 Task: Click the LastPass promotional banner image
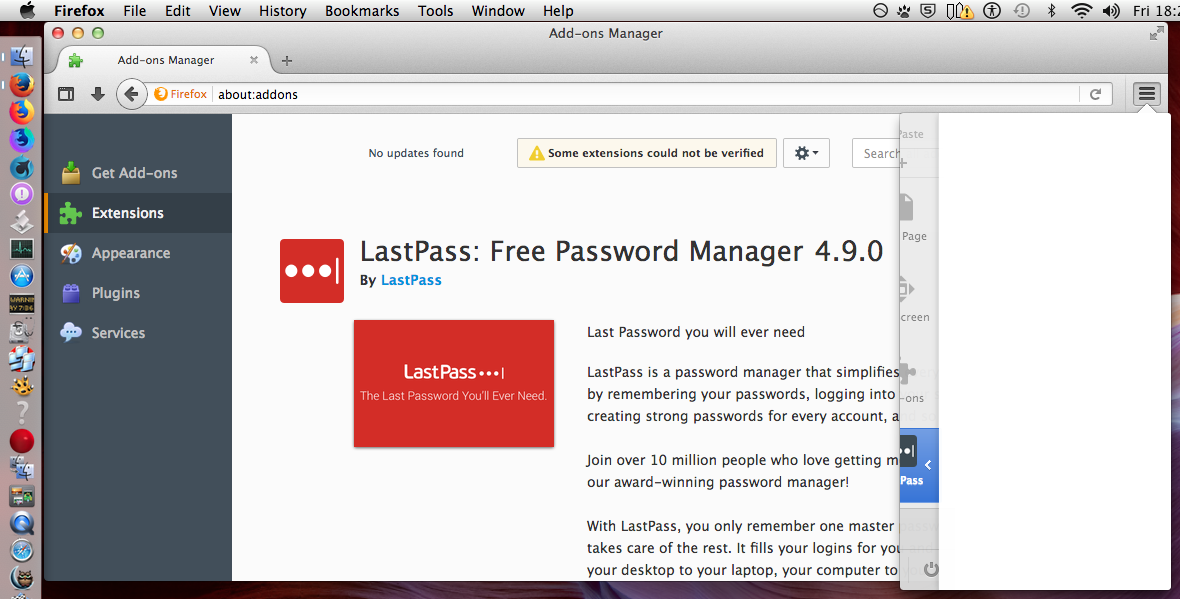point(454,384)
